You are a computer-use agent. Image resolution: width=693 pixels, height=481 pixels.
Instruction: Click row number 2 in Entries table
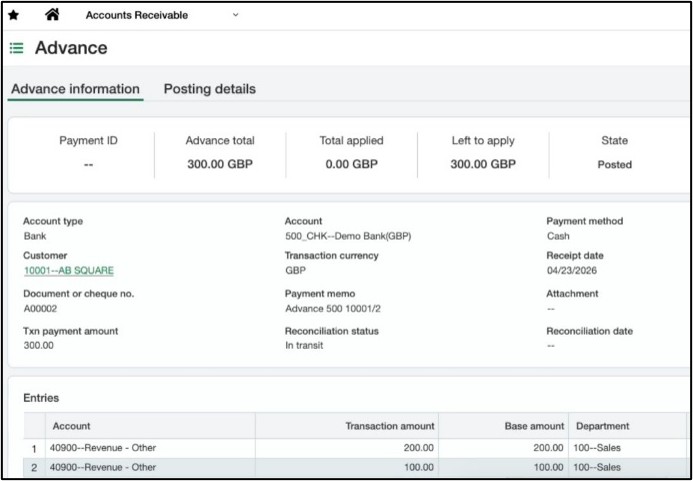coord(34,468)
